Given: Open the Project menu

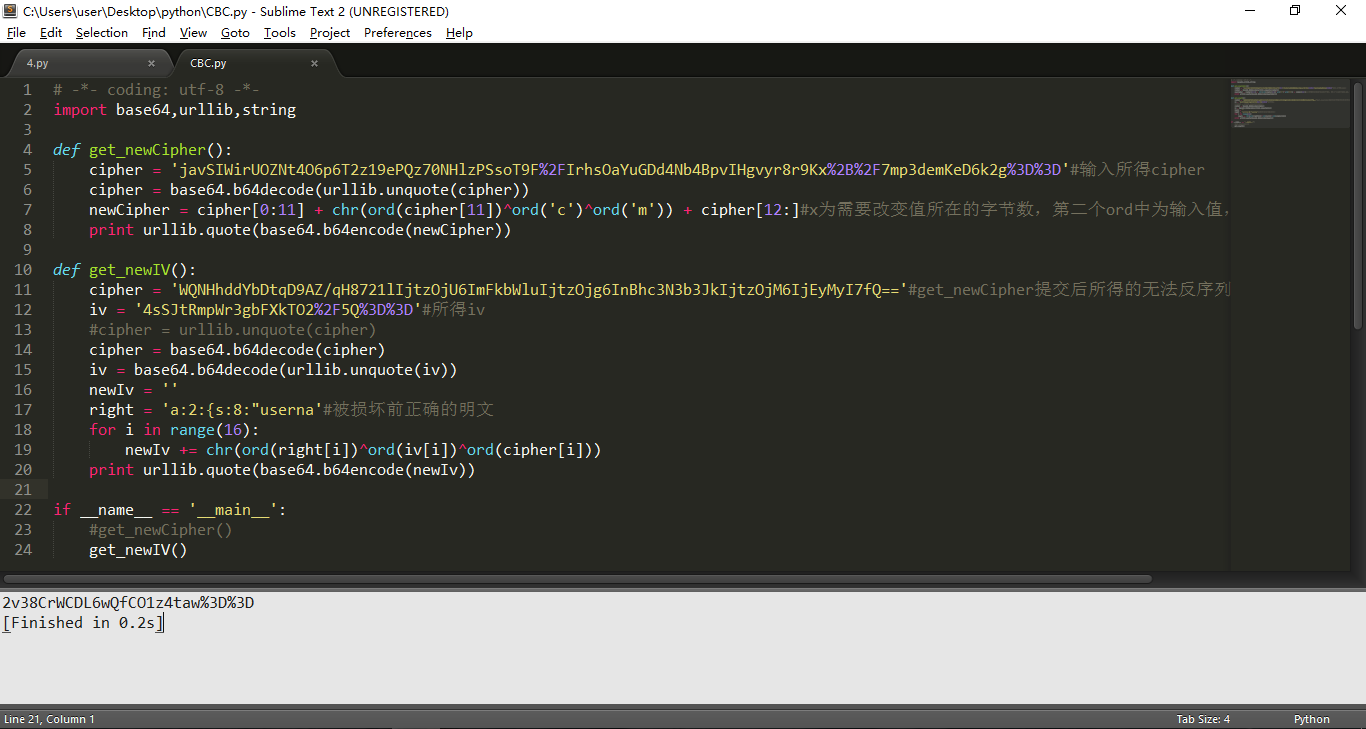Looking at the screenshot, I should click(x=330, y=32).
